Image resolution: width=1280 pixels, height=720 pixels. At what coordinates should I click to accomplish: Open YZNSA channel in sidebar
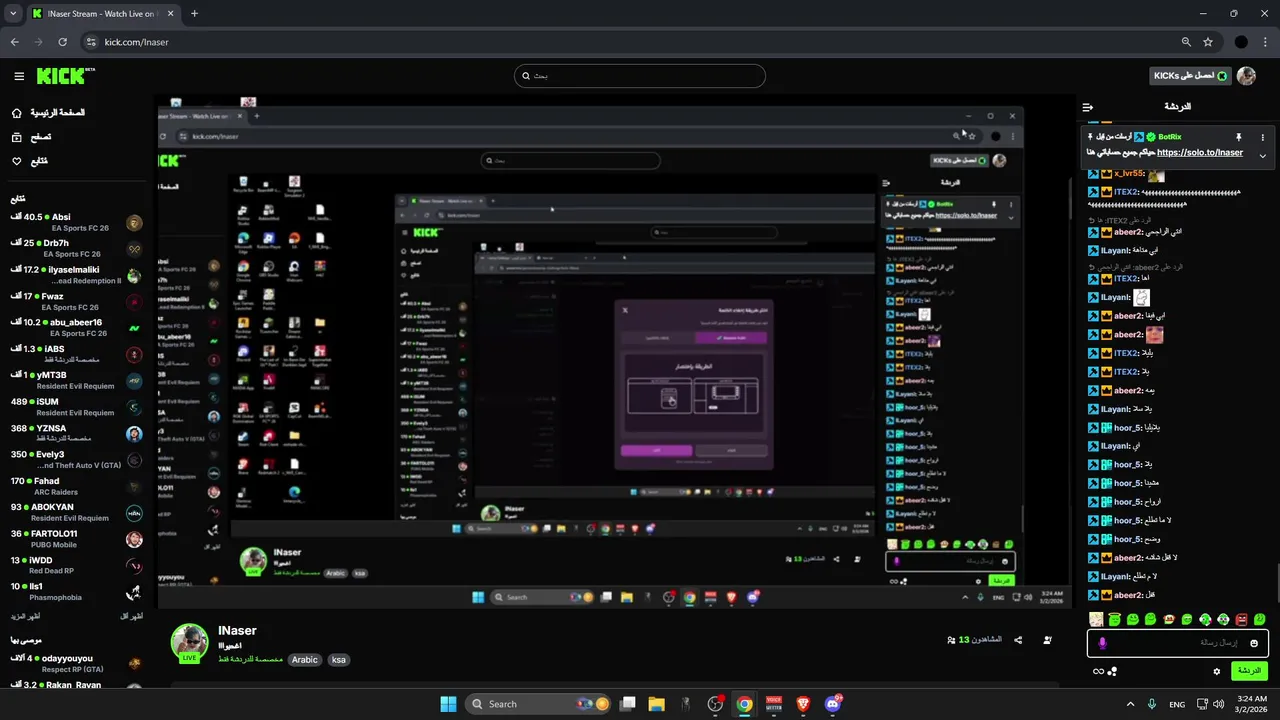(76, 433)
